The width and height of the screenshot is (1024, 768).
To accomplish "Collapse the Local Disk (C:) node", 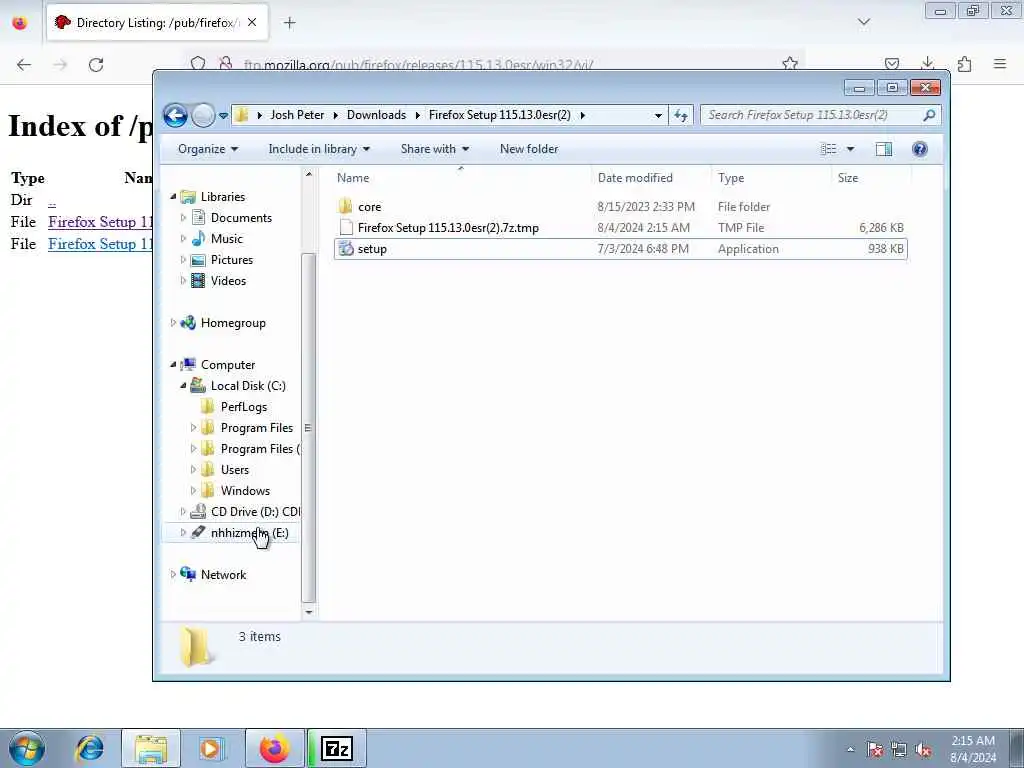I will (184, 385).
